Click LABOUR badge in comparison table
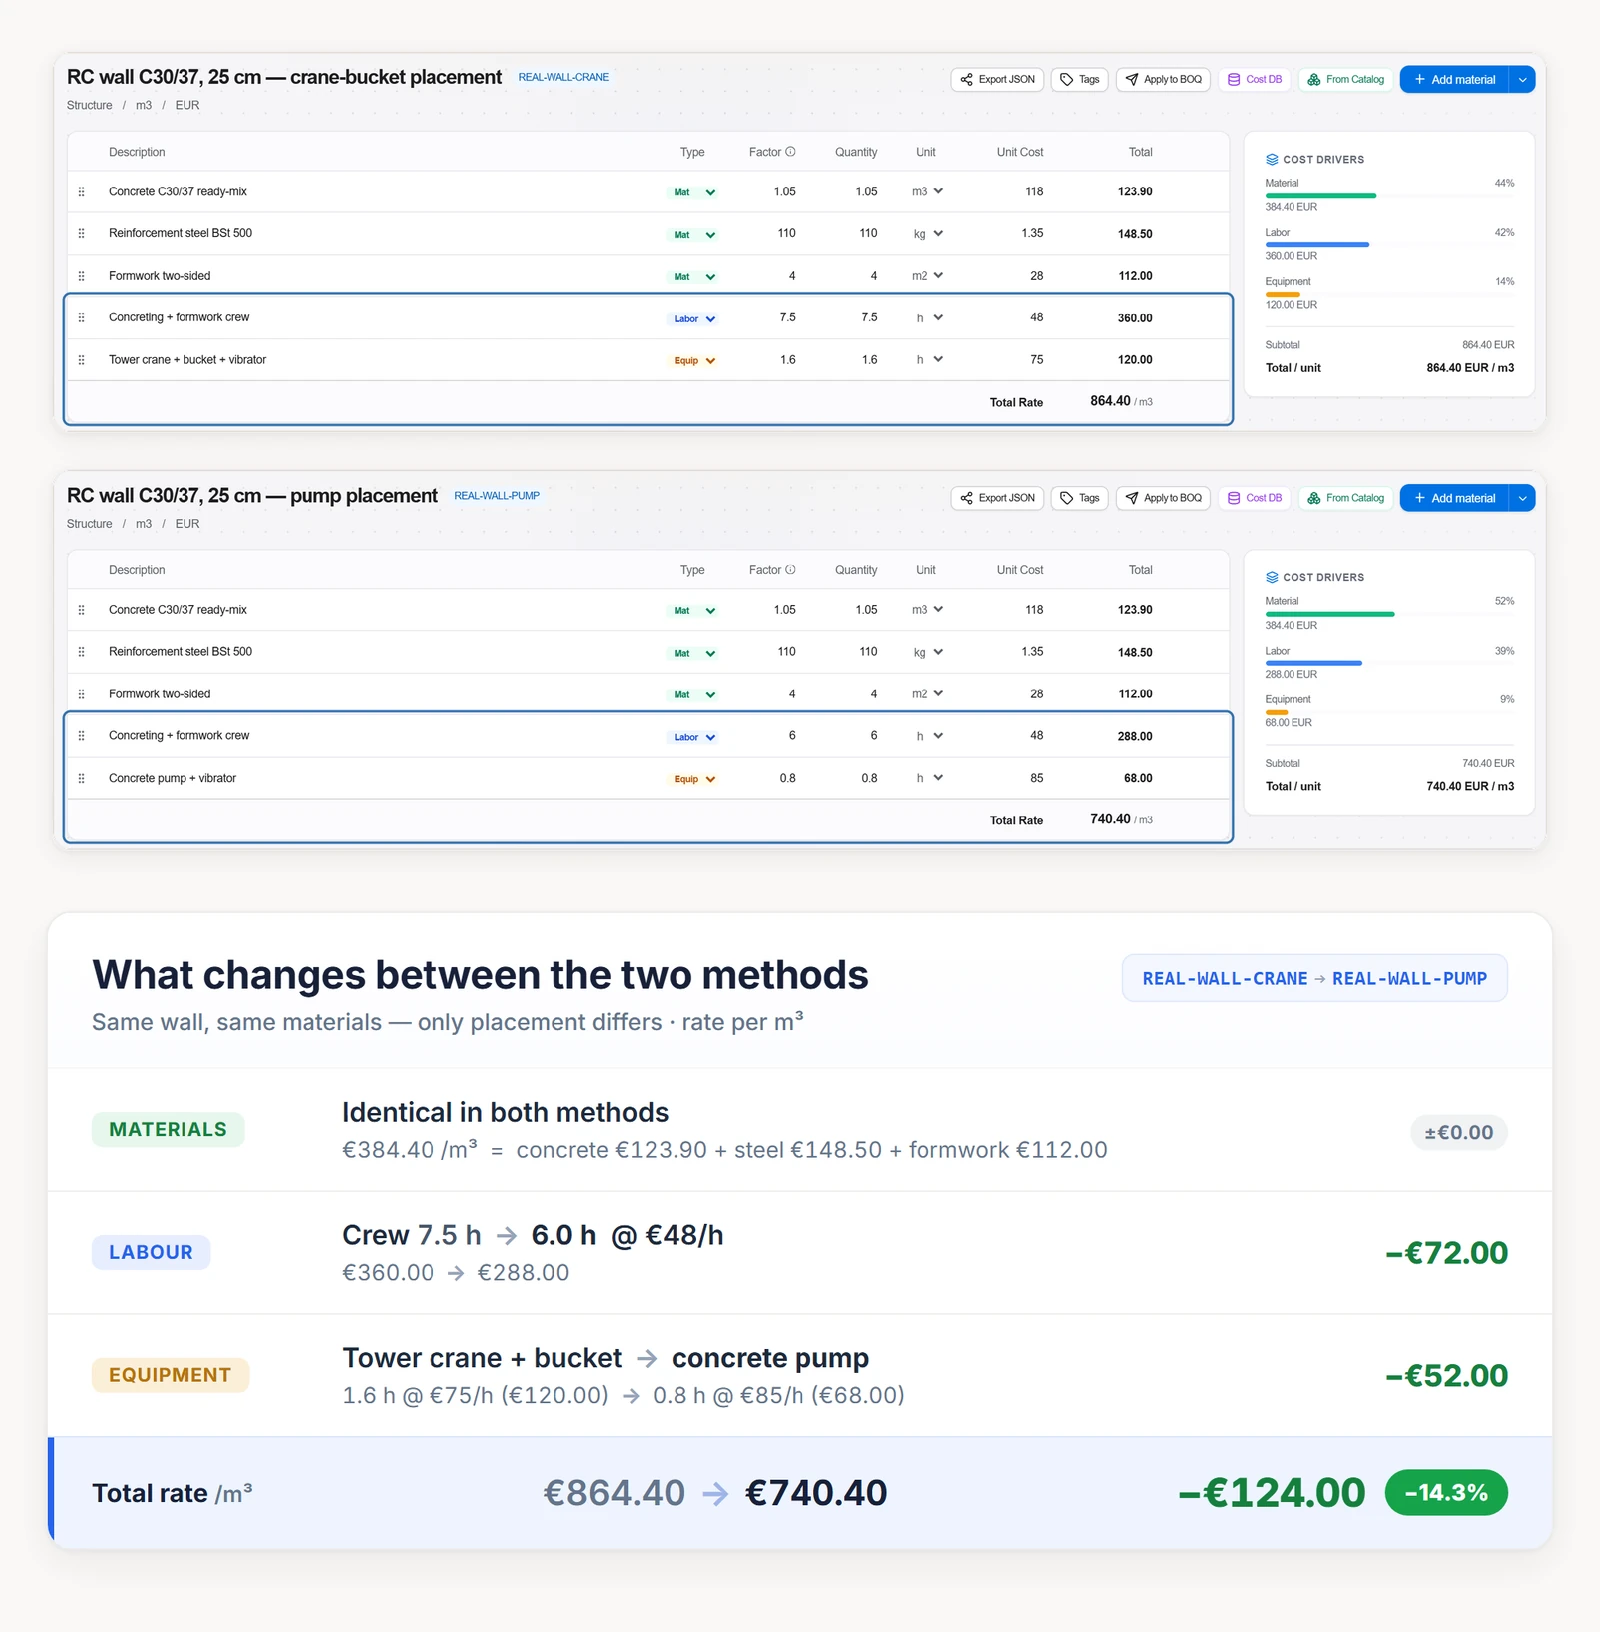 (x=151, y=1253)
